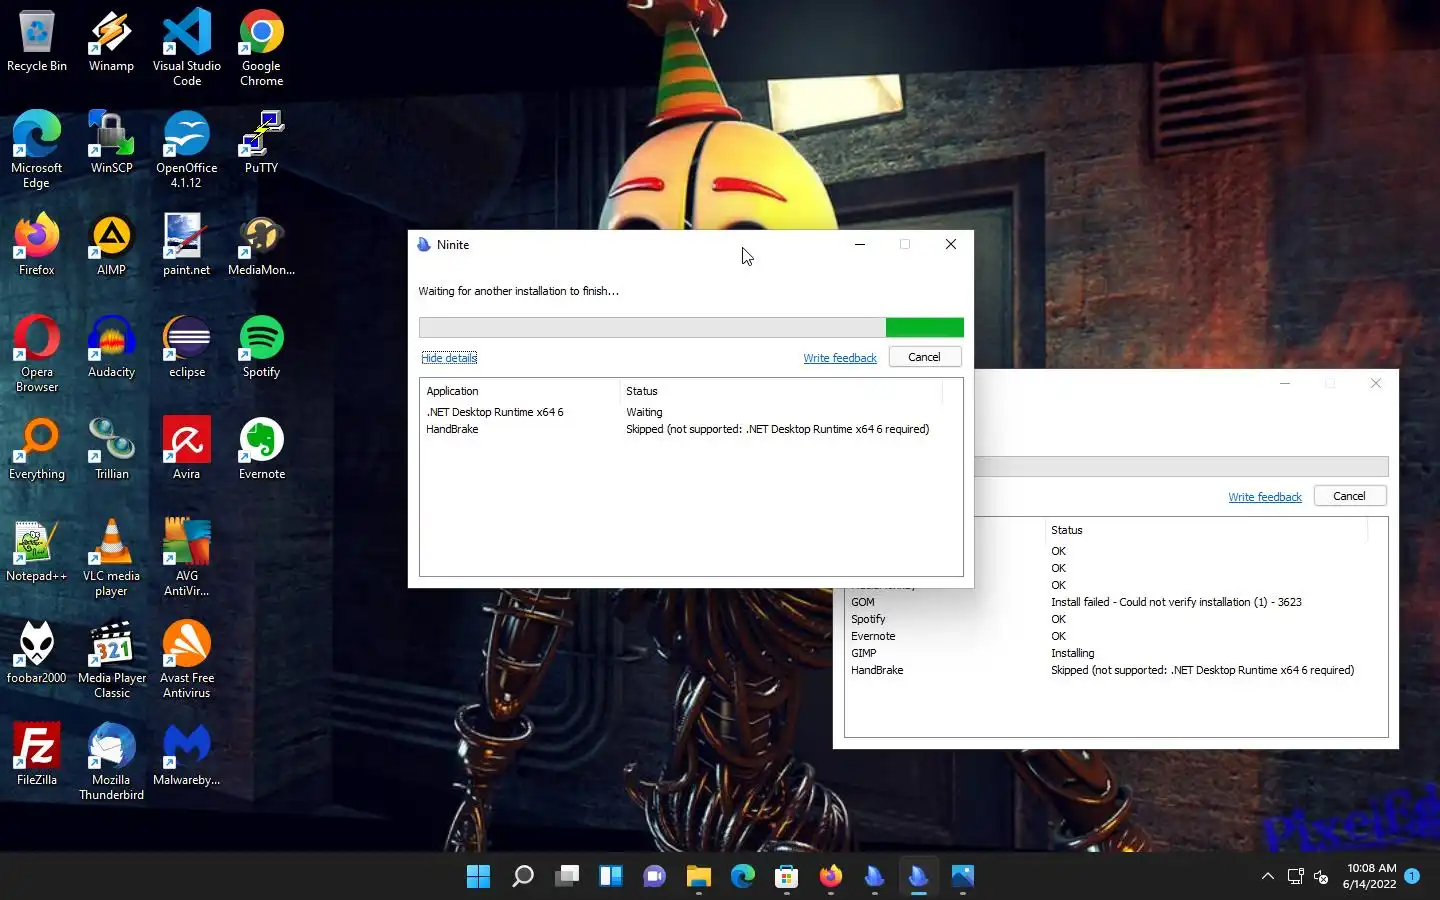Select the foobar2000 desktop icon

[37, 652]
